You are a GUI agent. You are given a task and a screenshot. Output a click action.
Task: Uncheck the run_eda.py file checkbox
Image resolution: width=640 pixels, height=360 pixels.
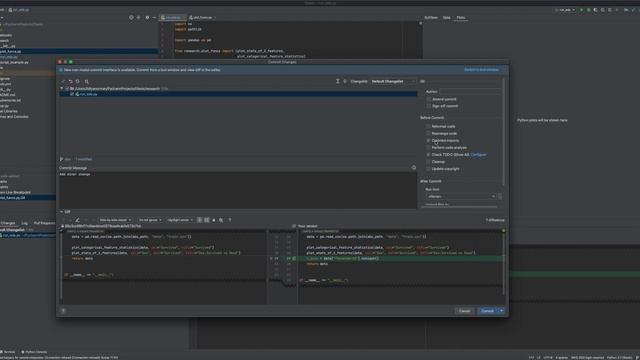[x=72, y=94]
